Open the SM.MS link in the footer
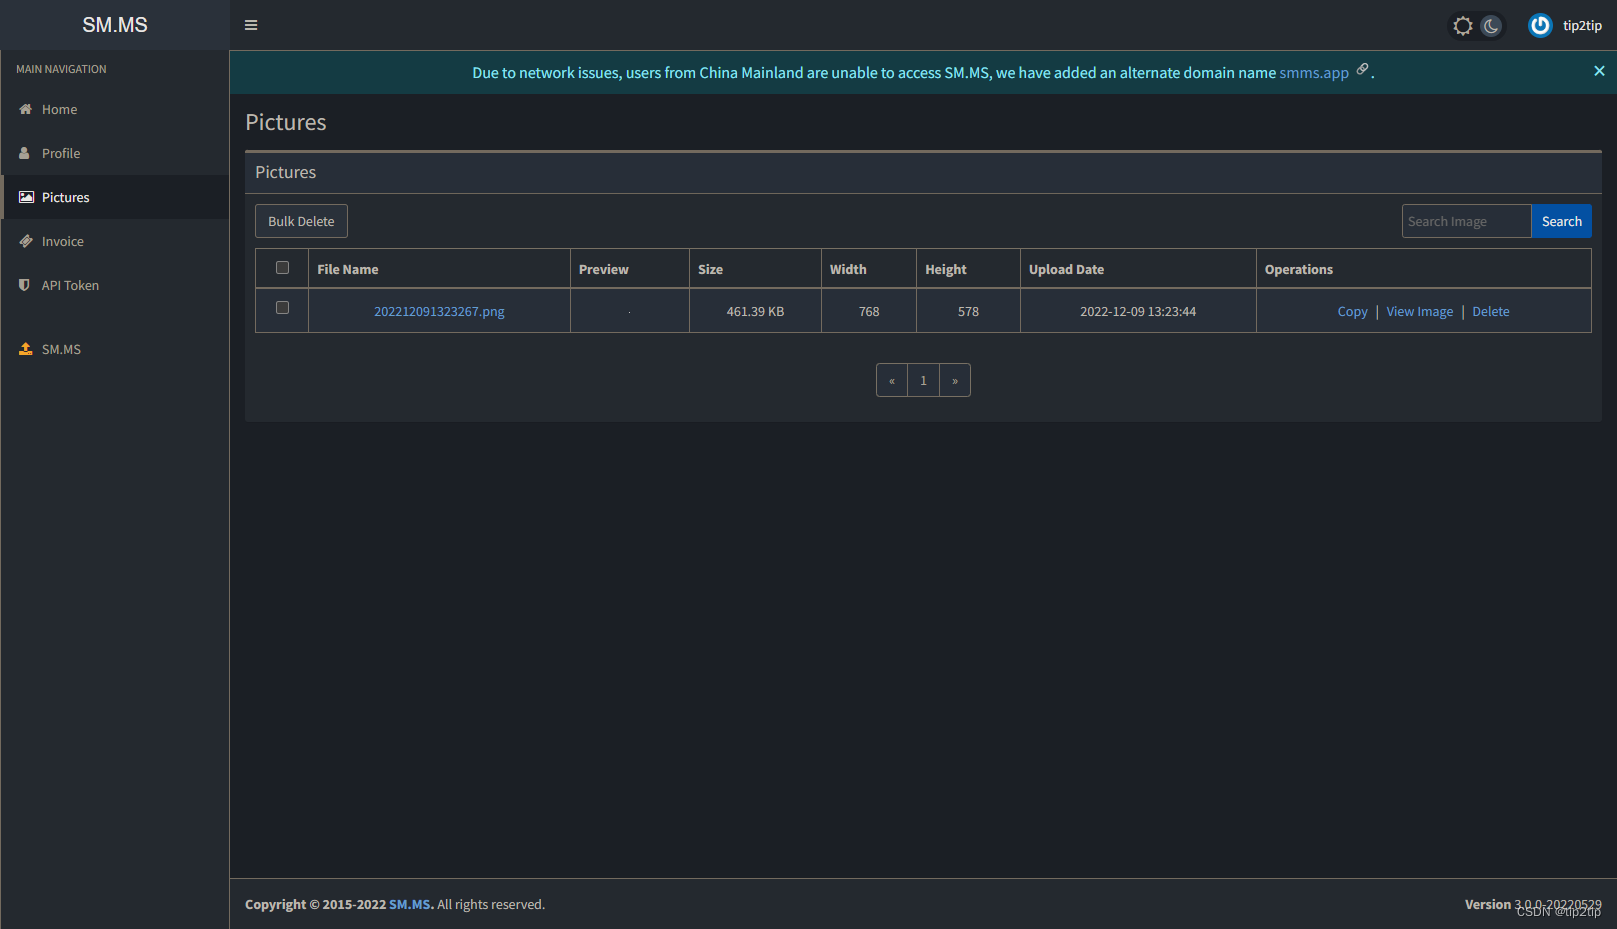1617x929 pixels. 410,905
